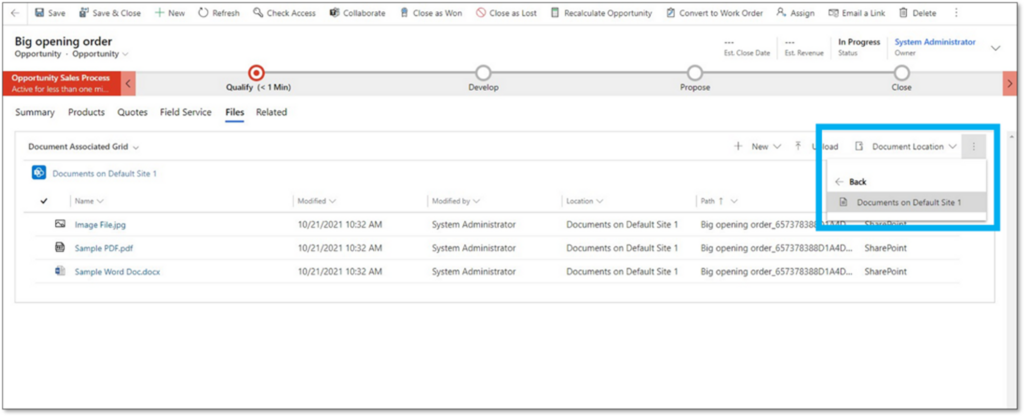Open the grid's New dropdown
This screenshot has width=1024, height=416.
(x=758, y=147)
